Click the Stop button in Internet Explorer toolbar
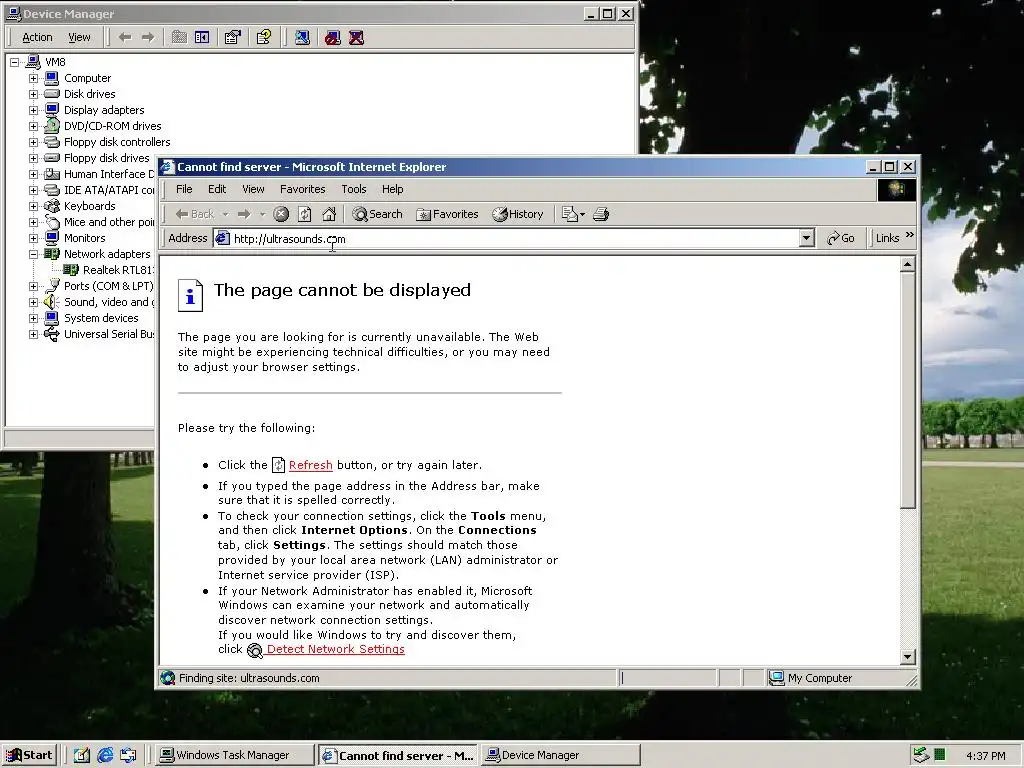Viewport: 1024px width, 768px height. 281,214
